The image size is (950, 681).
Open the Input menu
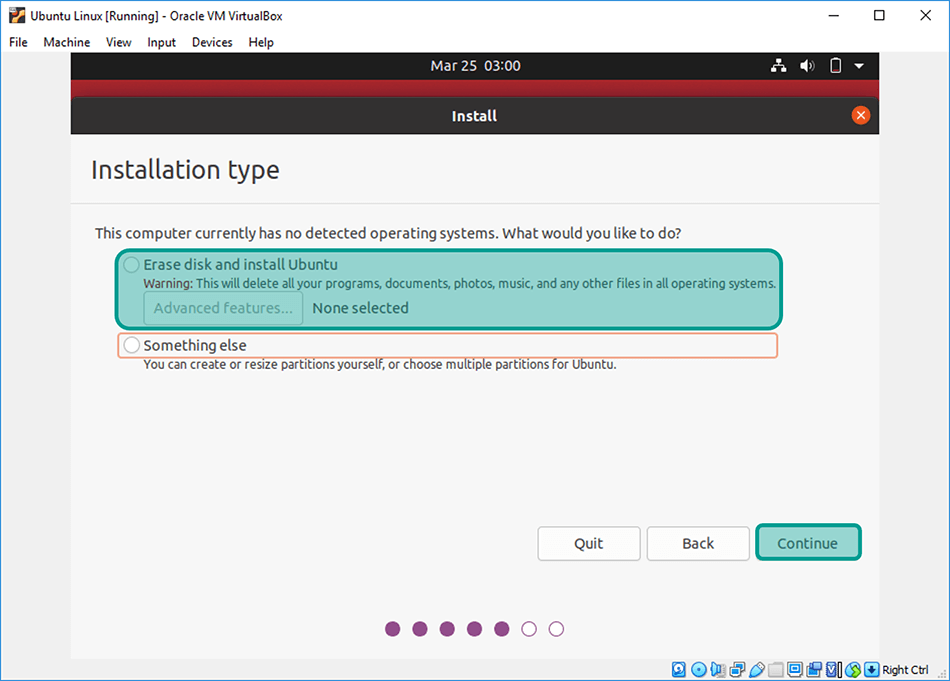[161, 42]
